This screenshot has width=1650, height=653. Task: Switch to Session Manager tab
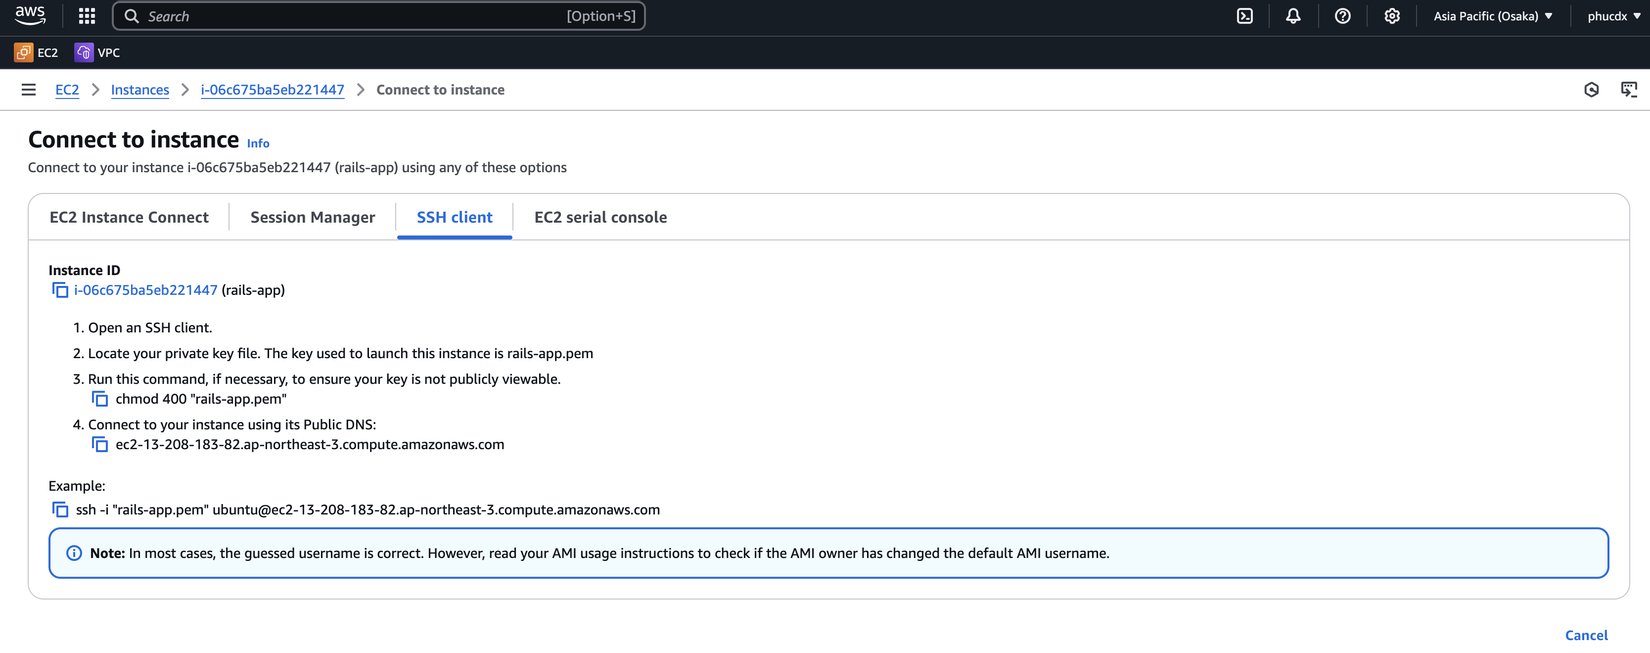coord(313,217)
